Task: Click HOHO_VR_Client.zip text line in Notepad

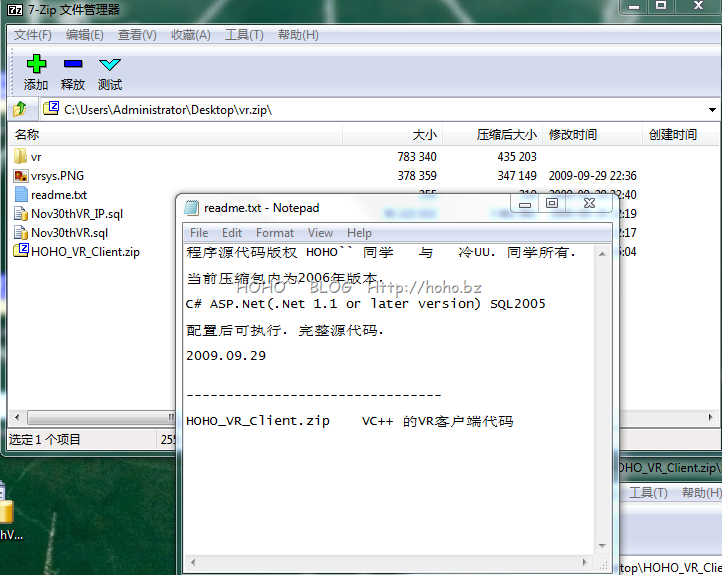Action: click(x=349, y=421)
